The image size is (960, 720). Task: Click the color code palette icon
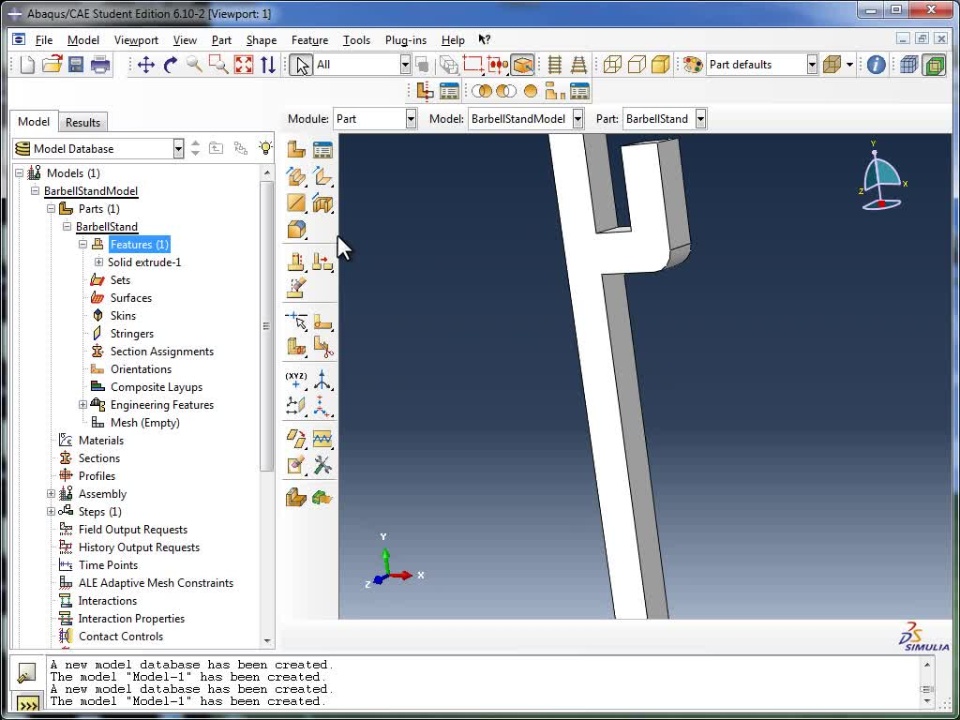click(x=693, y=65)
